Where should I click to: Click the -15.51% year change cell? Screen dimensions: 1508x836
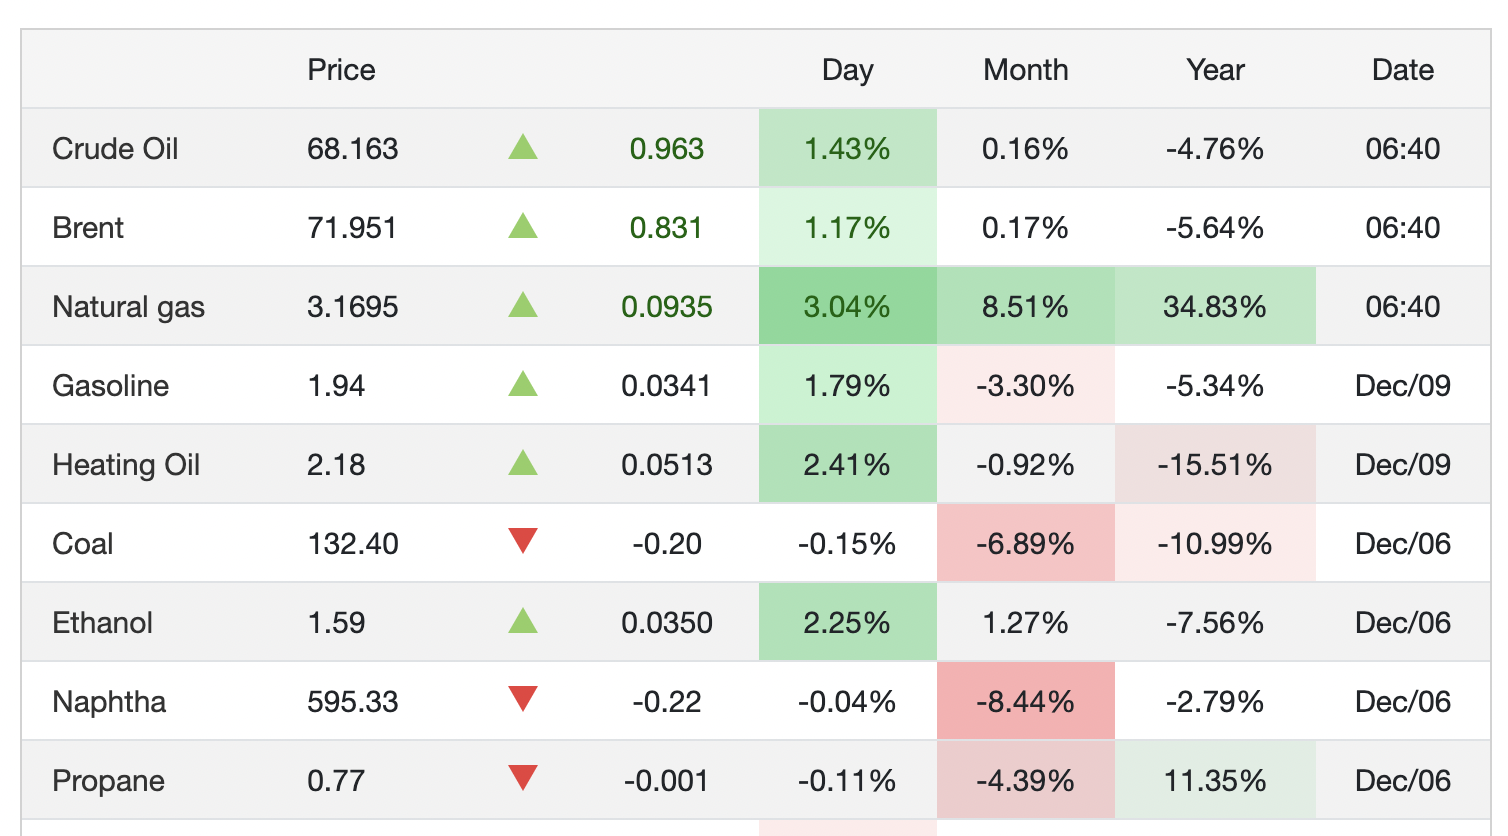coord(1215,464)
